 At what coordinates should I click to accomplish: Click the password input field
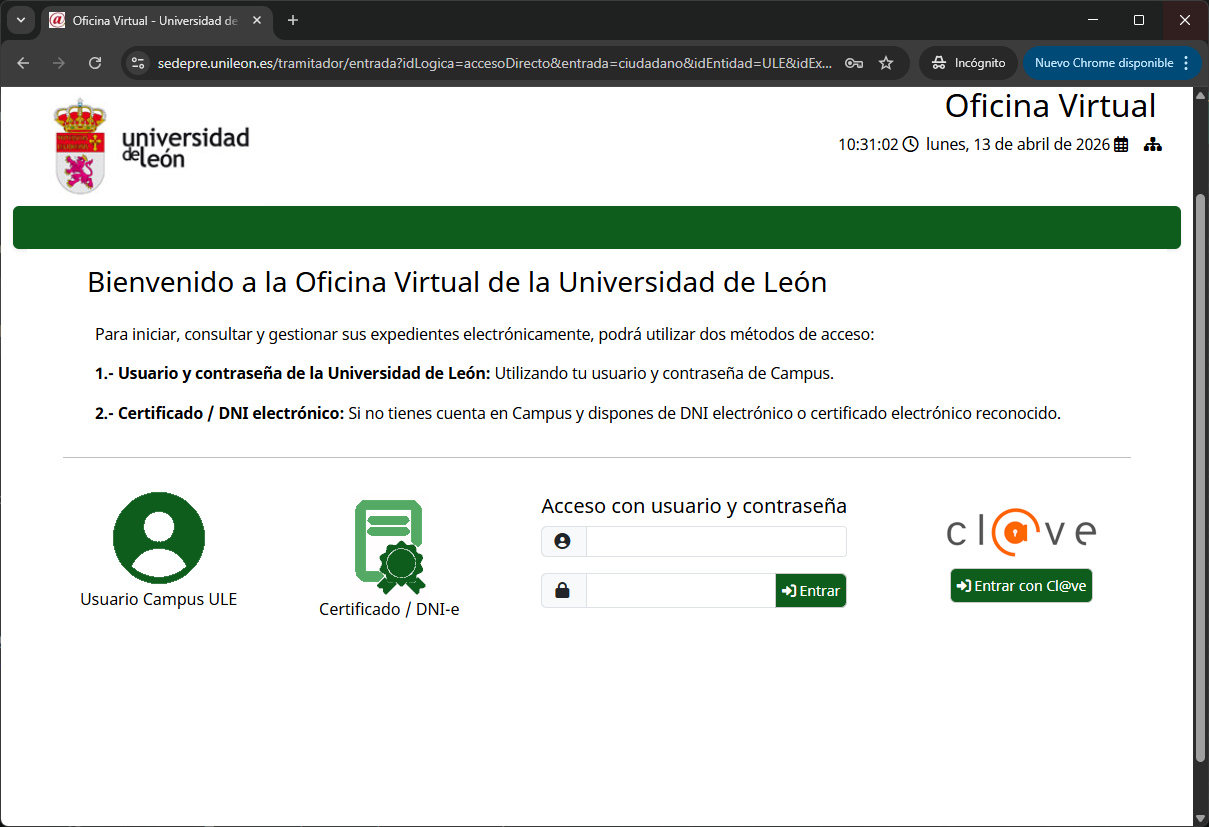(681, 591)
